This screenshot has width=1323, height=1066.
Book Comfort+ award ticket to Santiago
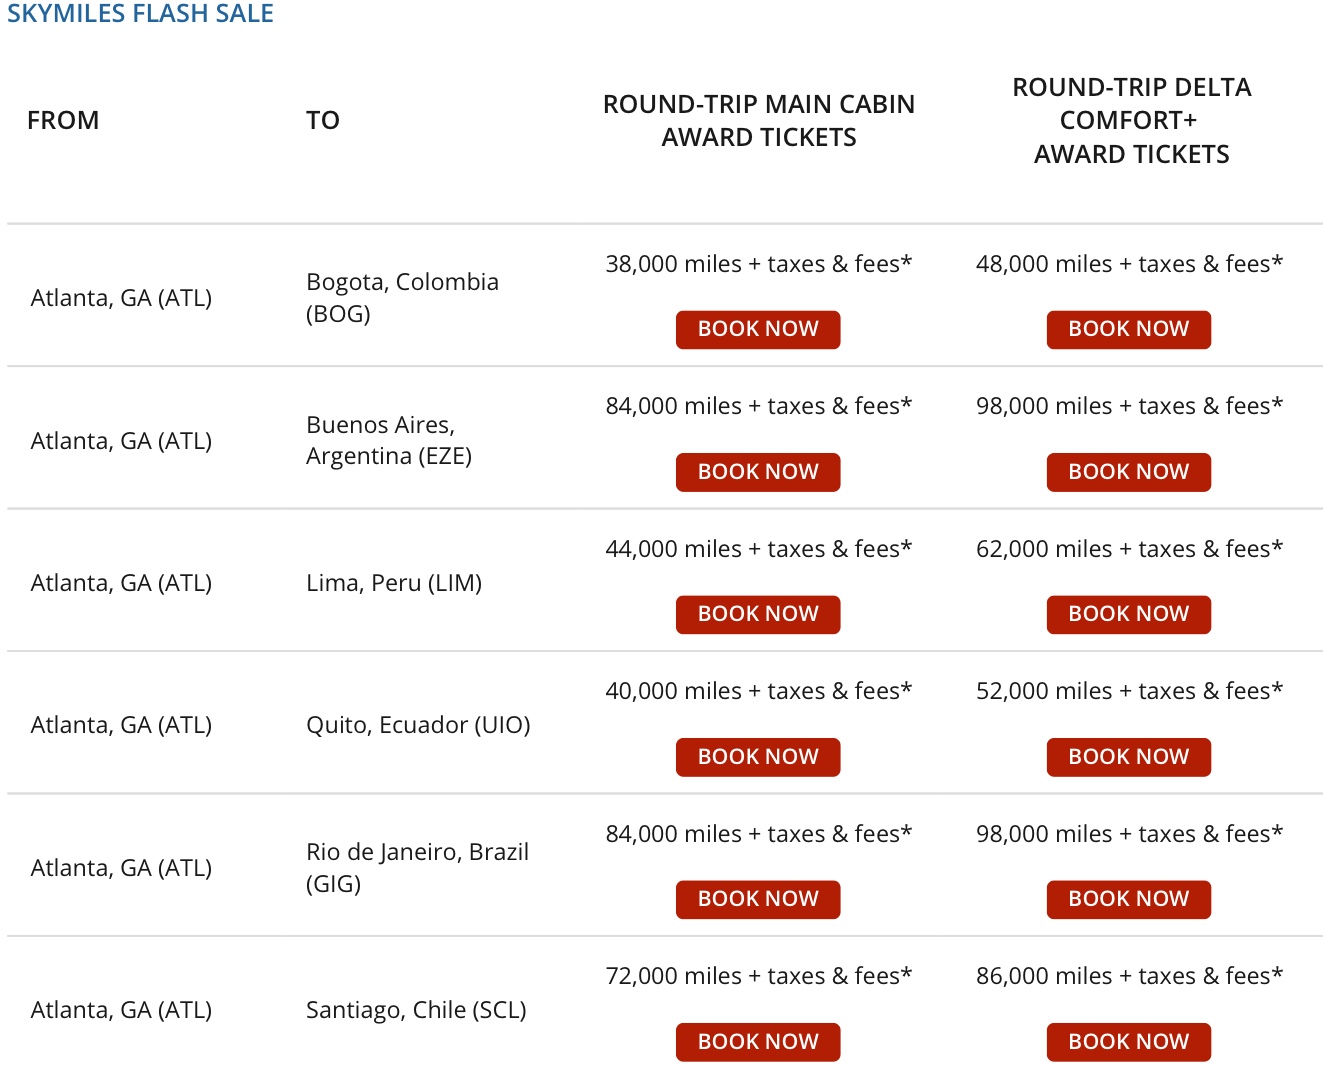point(1128,1041)
